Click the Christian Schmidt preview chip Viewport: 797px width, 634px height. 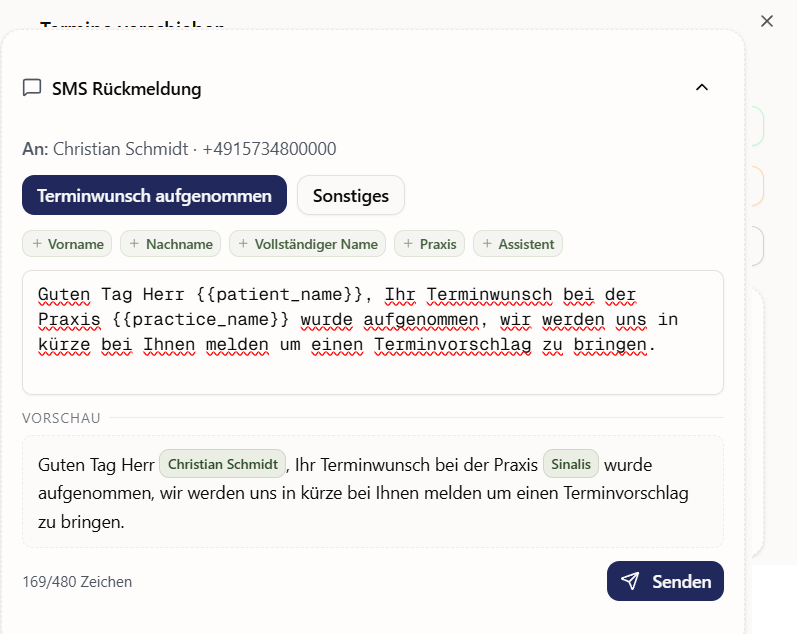(223, 464)
